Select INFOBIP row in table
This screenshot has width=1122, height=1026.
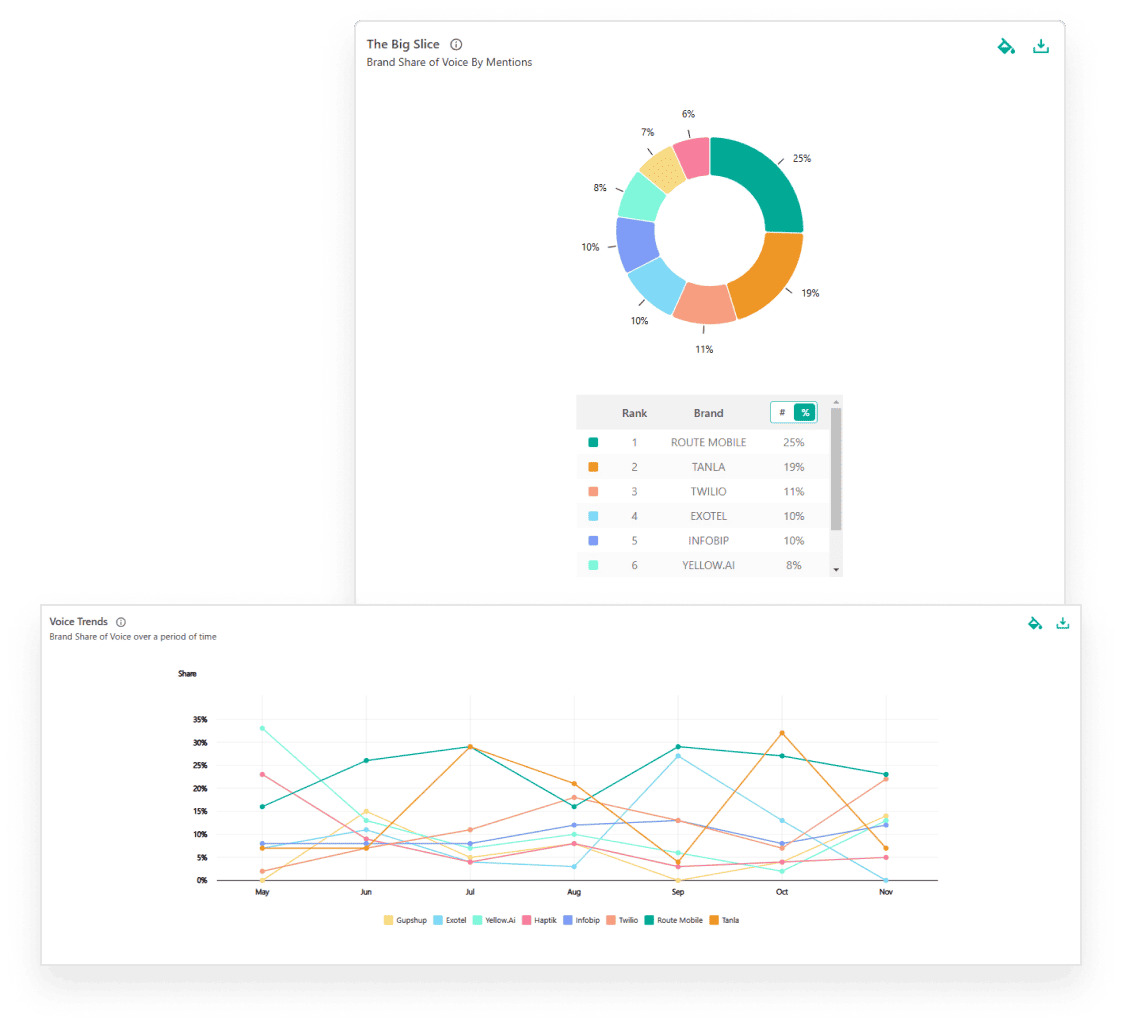[703, 541]
